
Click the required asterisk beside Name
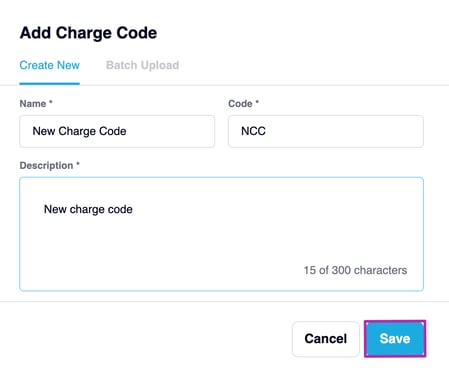(x=51, y=102)
